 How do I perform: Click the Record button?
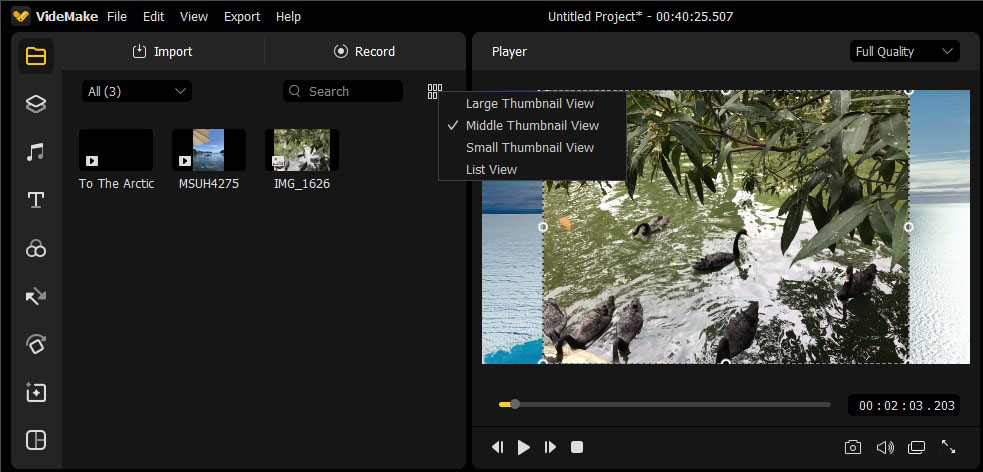[x=365, y=51]
